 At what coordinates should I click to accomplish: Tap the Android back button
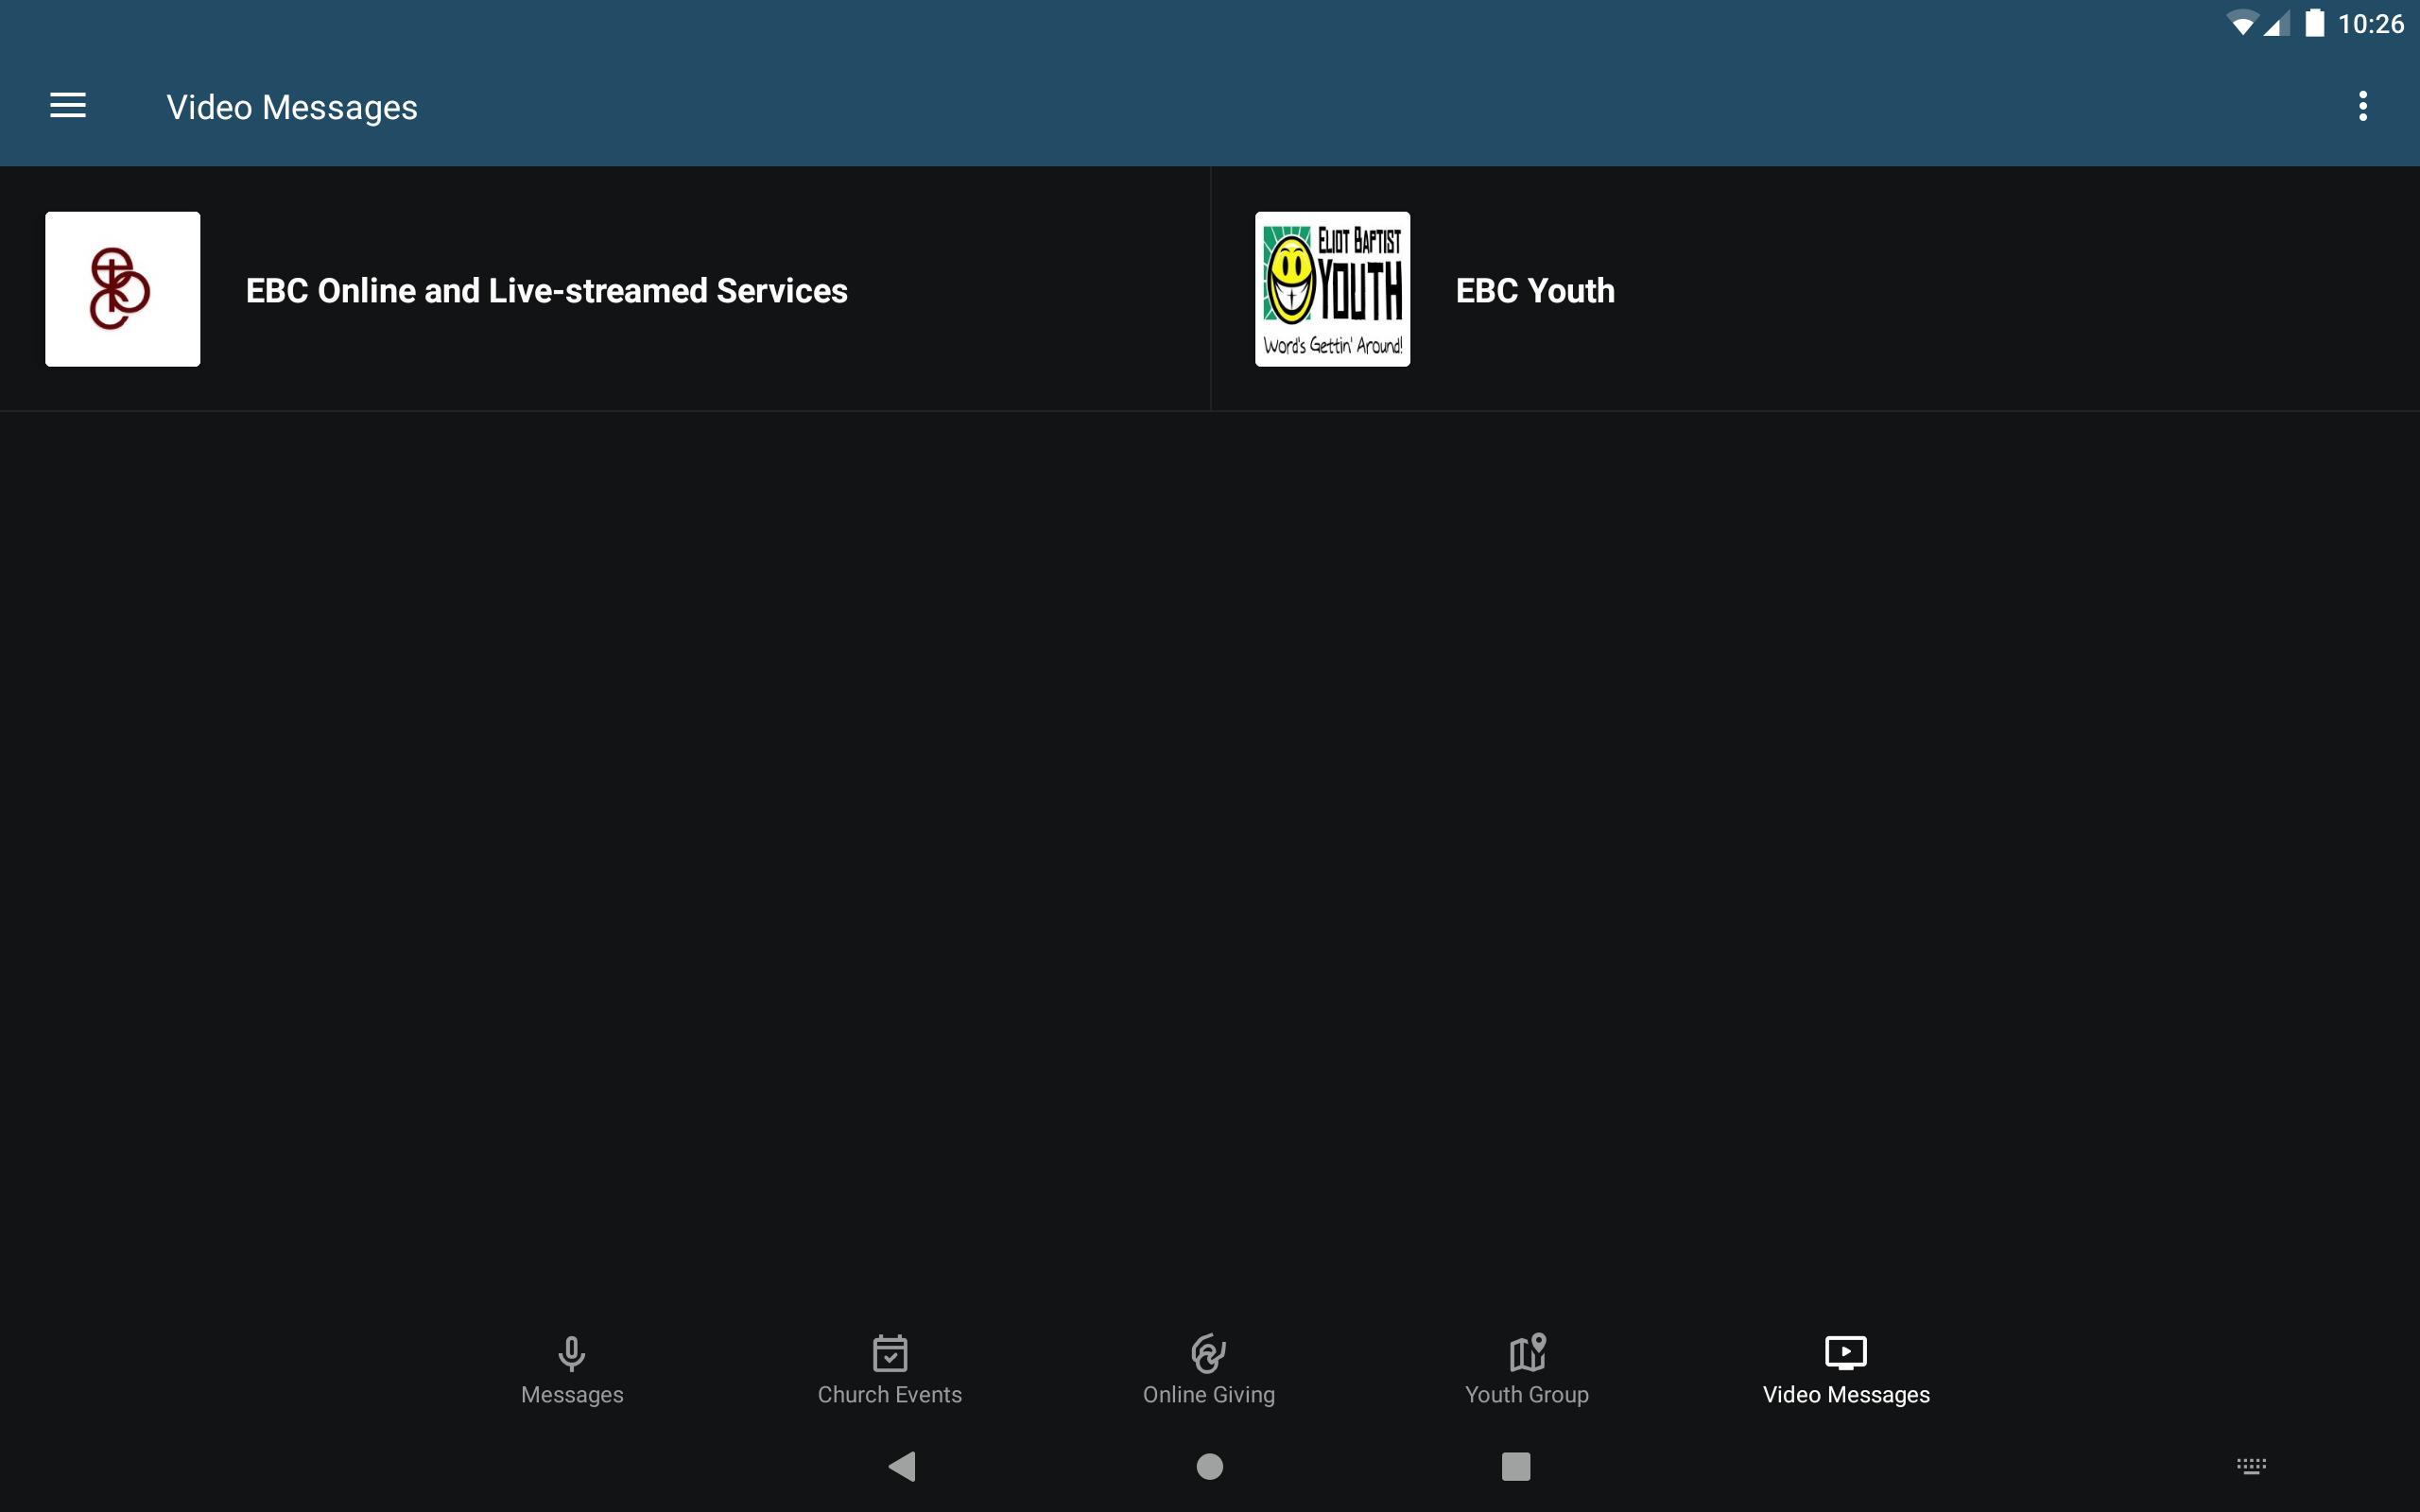pos(902,1466)
